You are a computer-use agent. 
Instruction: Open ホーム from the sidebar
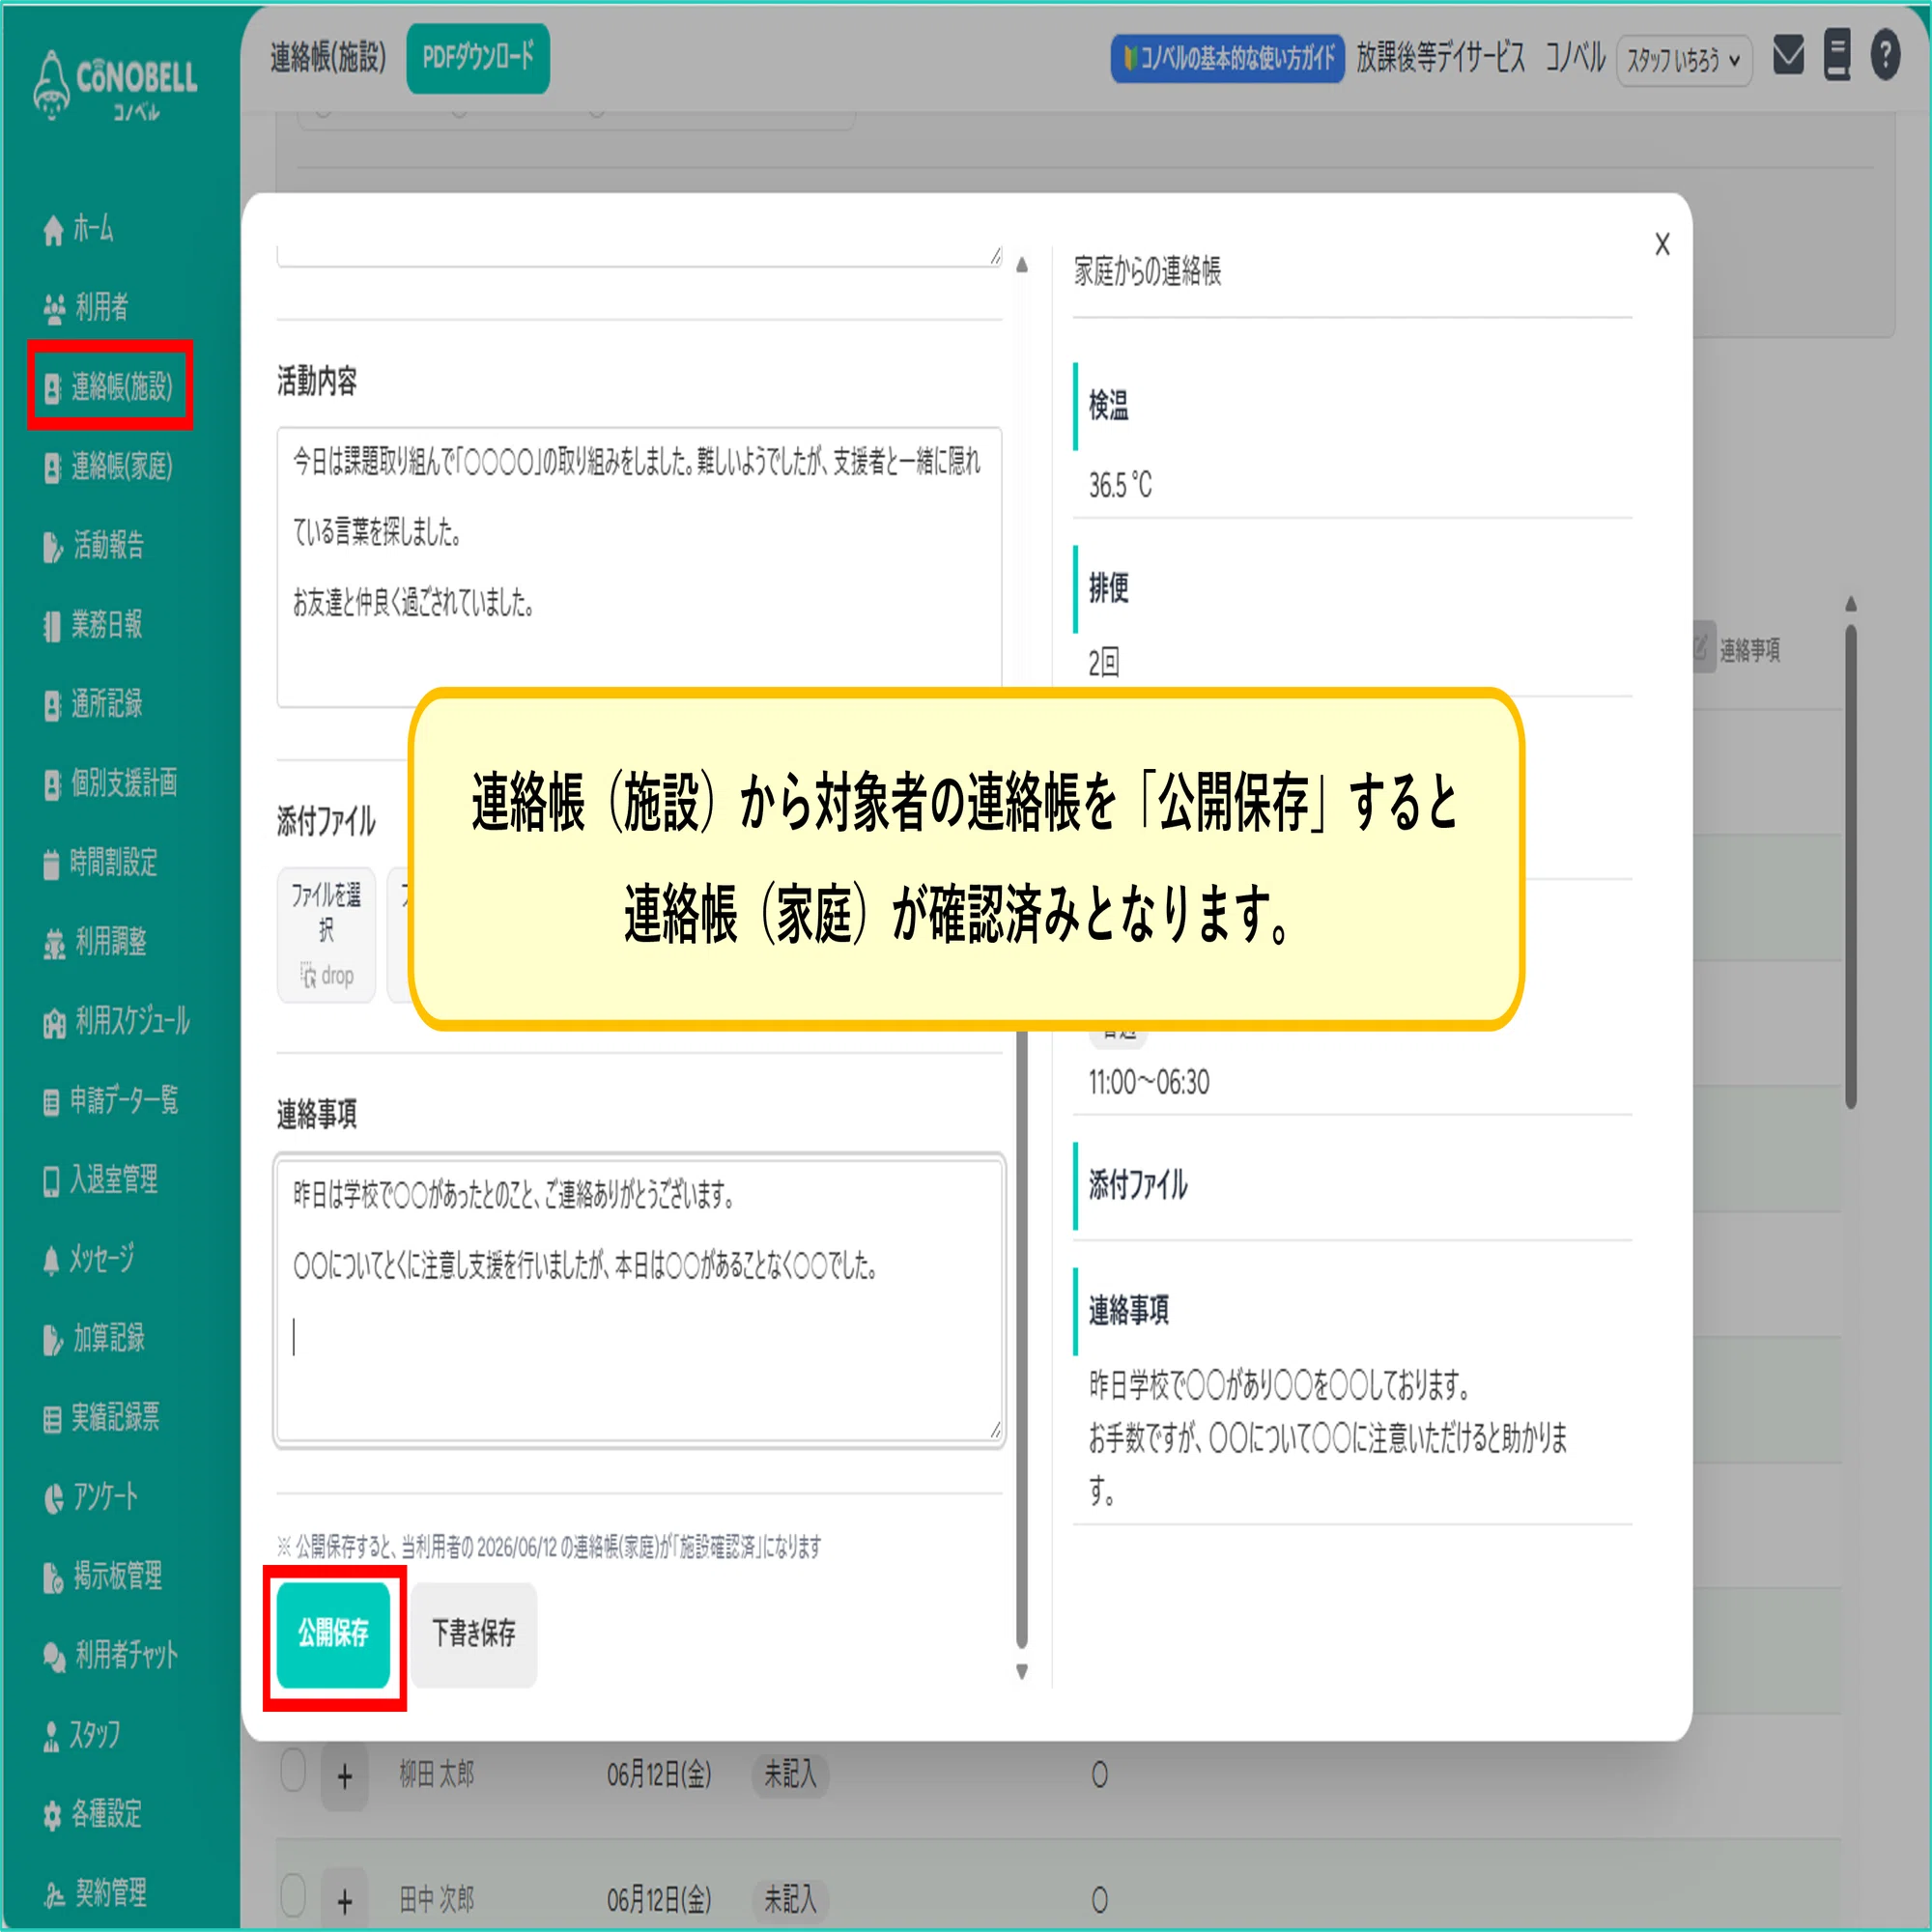(x=78, y=229)
